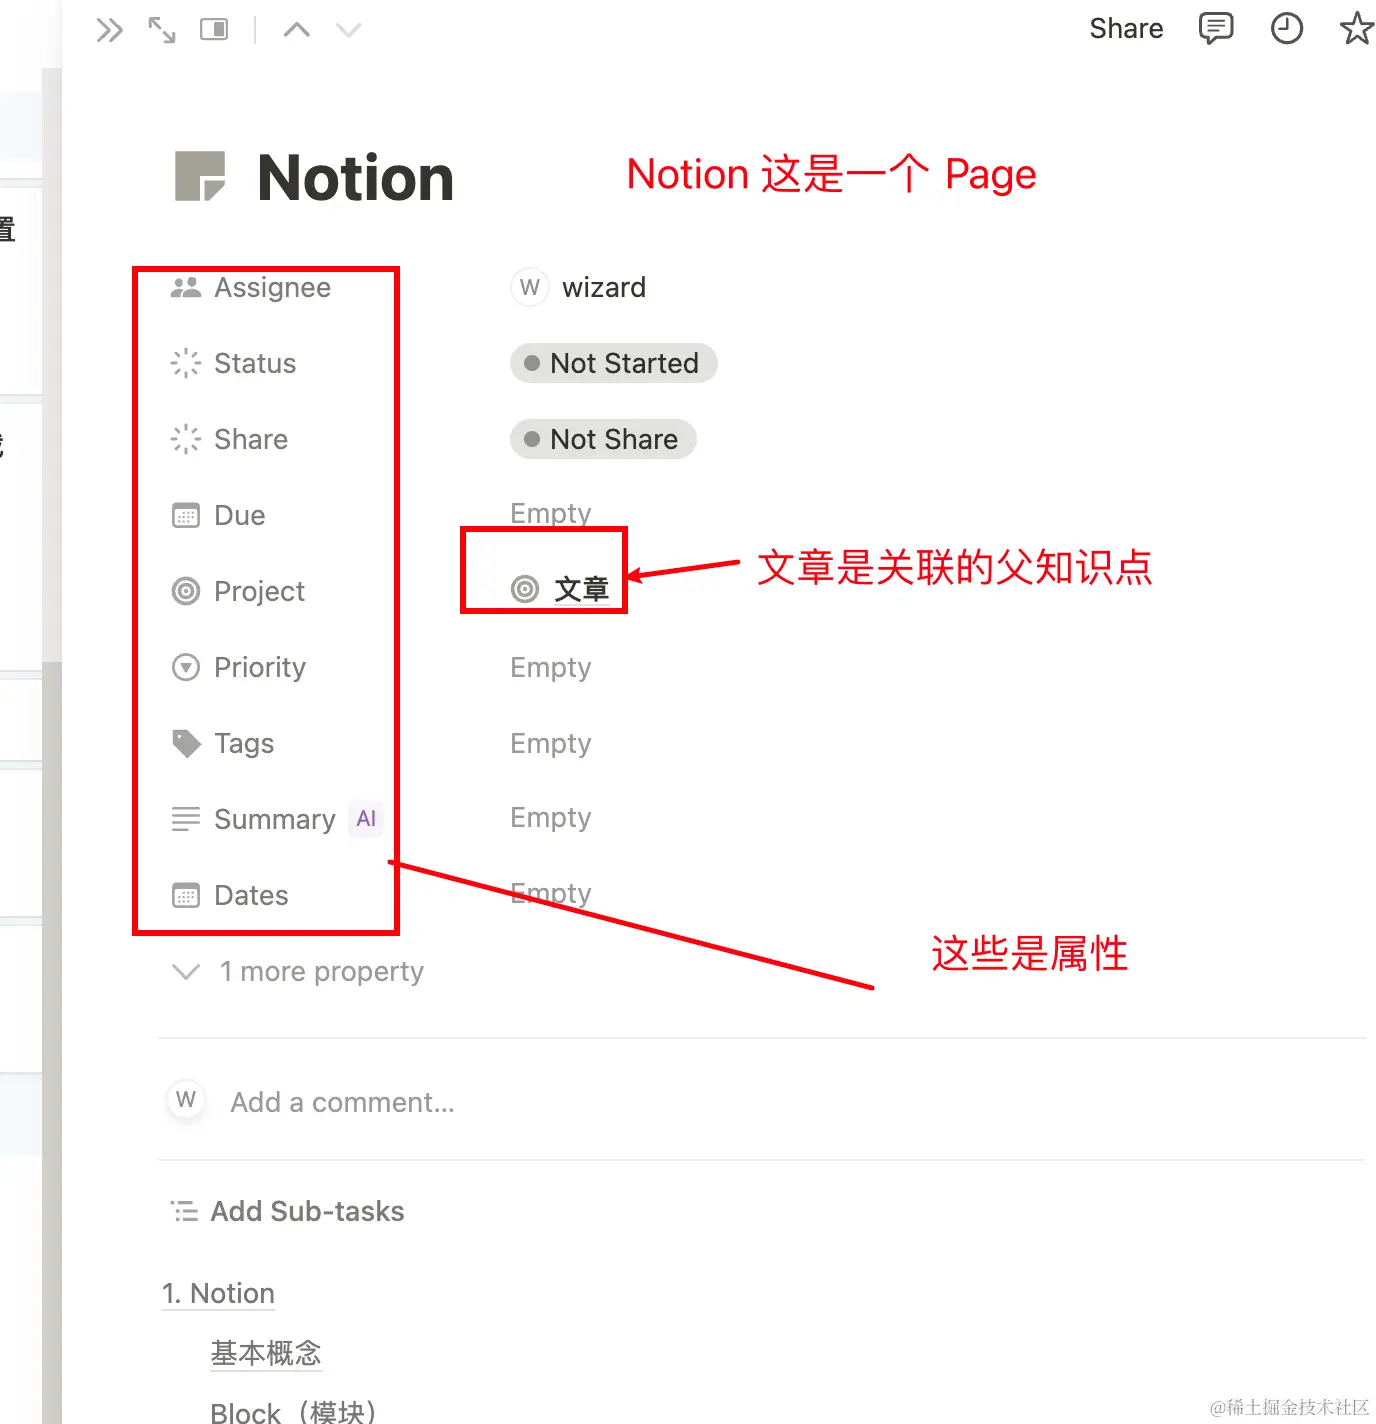Open the Tags value selector showing Empty
Image resolution: width=1376 pixels, height=1424 pixels.
(551, 743)
